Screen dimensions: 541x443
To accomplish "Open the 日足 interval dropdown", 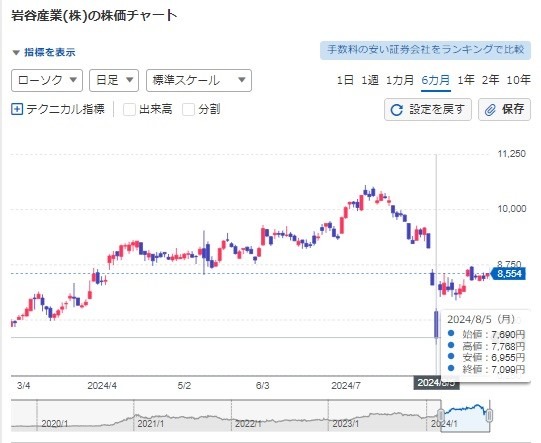I will 114,80.
